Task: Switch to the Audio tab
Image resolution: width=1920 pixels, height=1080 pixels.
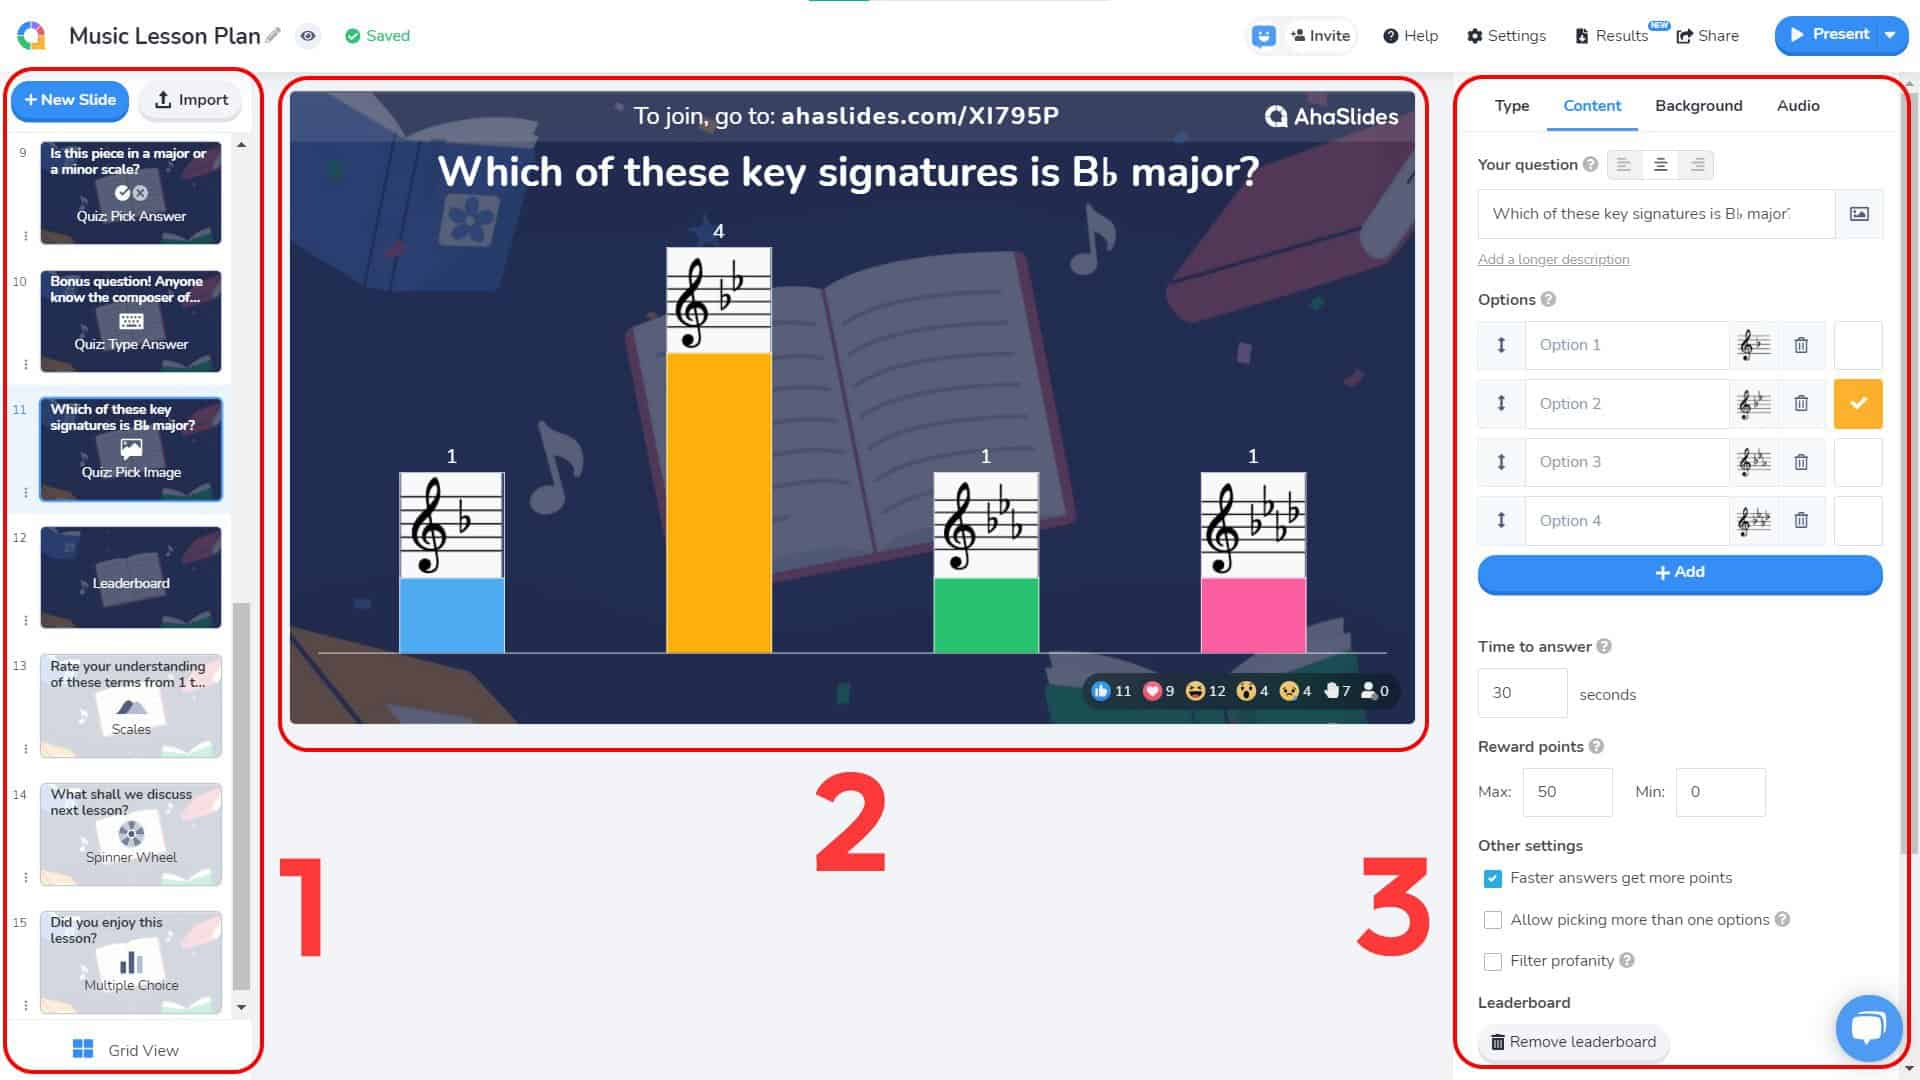Action: pos(1796,105)
